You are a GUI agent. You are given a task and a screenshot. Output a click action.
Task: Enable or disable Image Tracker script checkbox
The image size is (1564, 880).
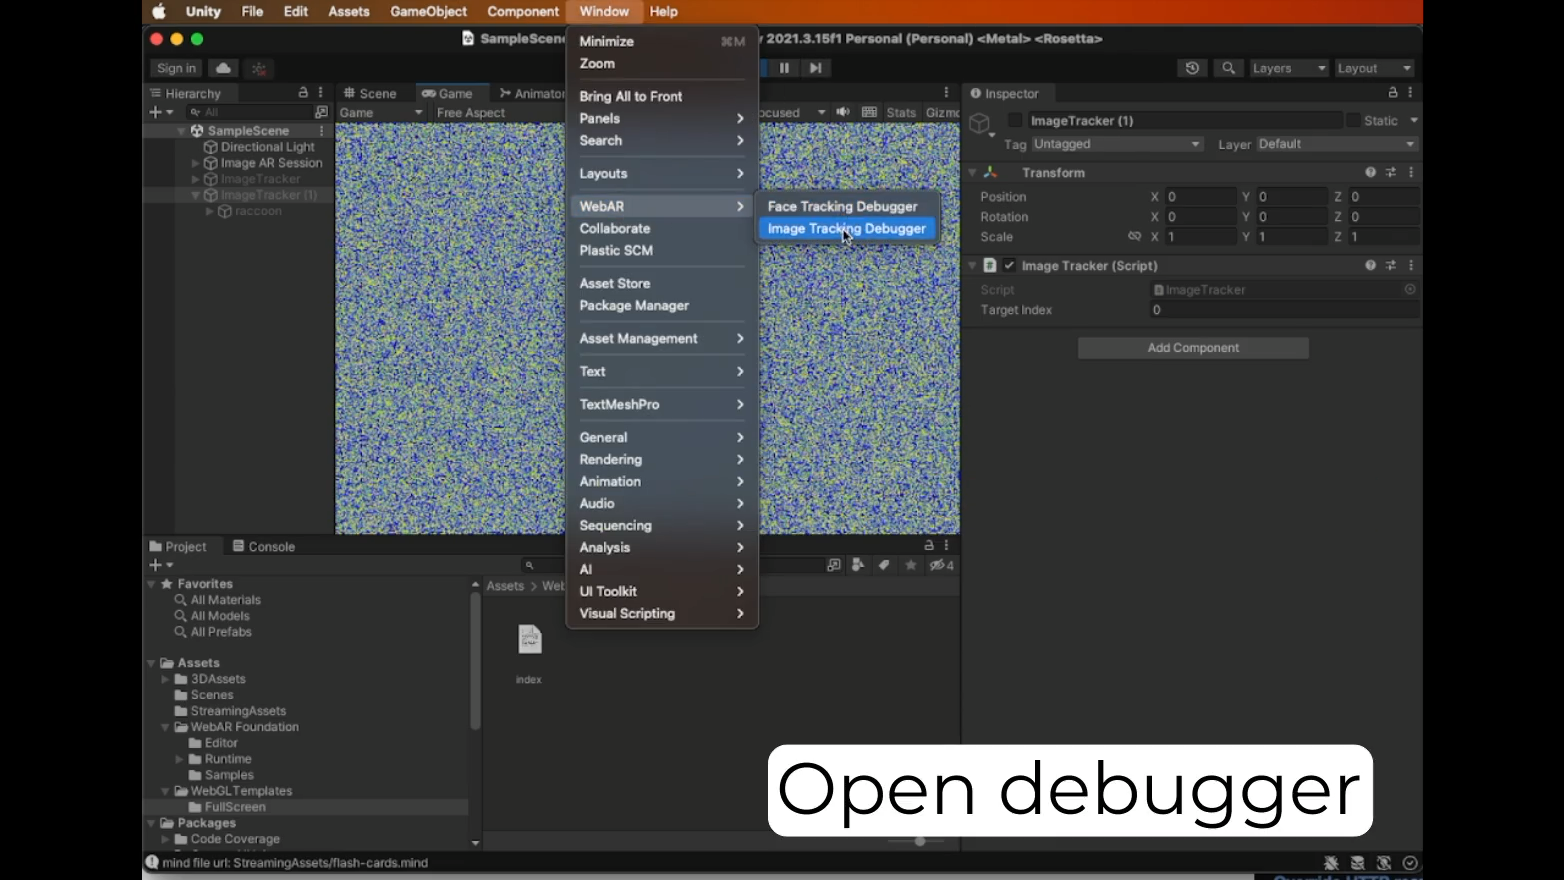tap(1009, 265)
